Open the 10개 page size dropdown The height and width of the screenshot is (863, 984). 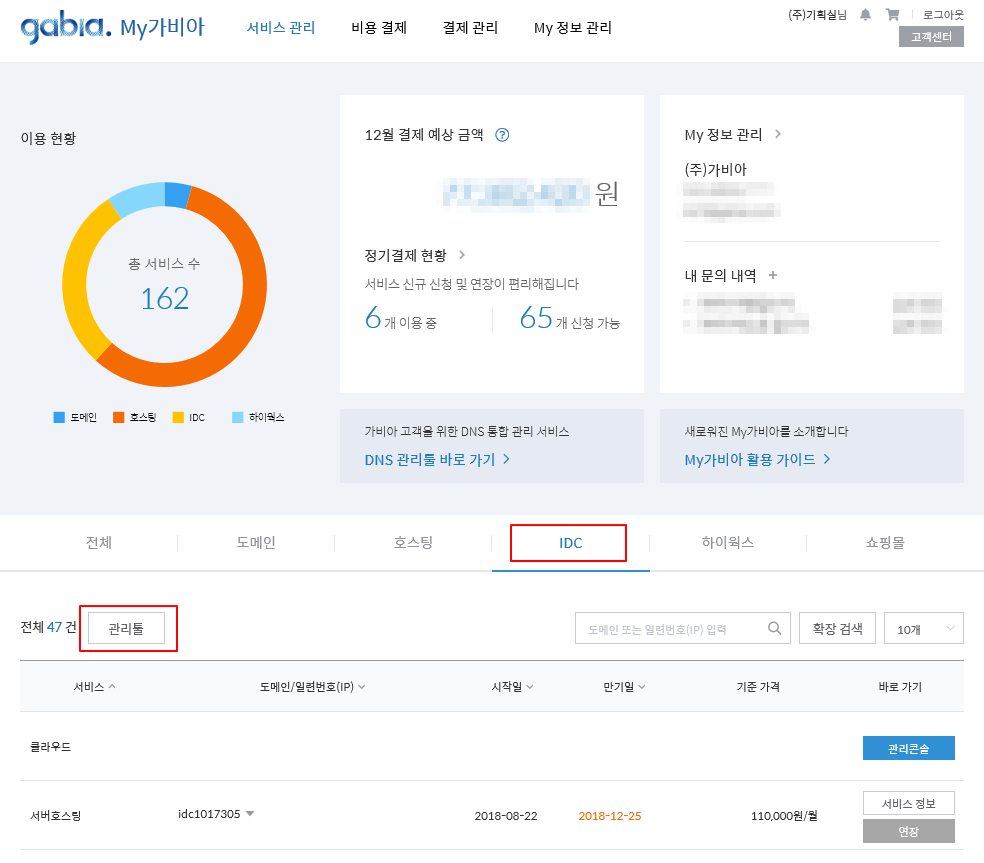point(923,628)
